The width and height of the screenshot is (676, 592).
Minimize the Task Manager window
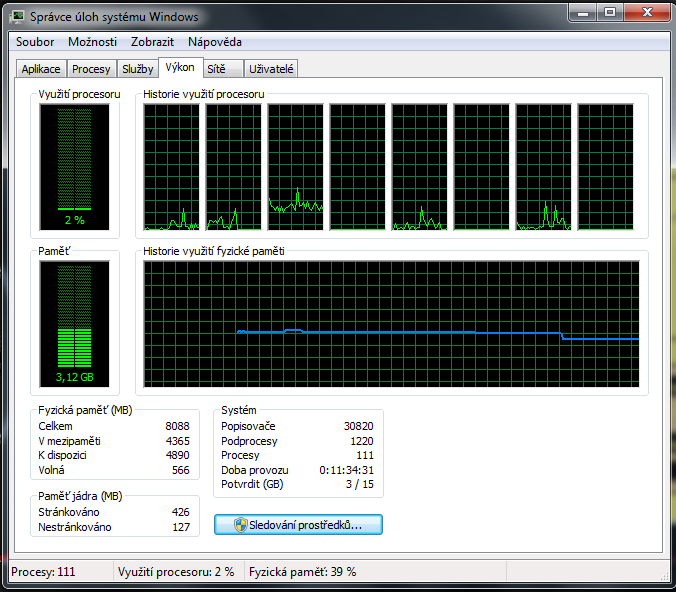click(x=583, y=13)
